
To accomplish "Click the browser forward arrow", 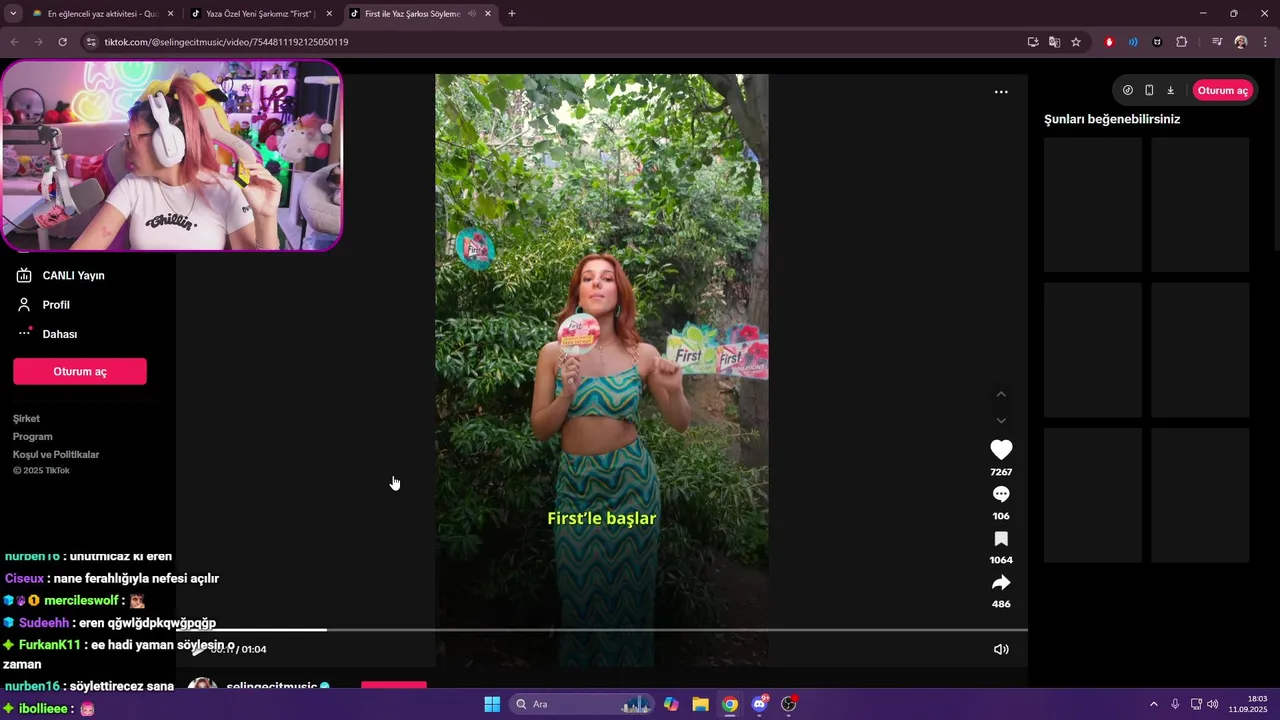I will [x=38, y=42].
